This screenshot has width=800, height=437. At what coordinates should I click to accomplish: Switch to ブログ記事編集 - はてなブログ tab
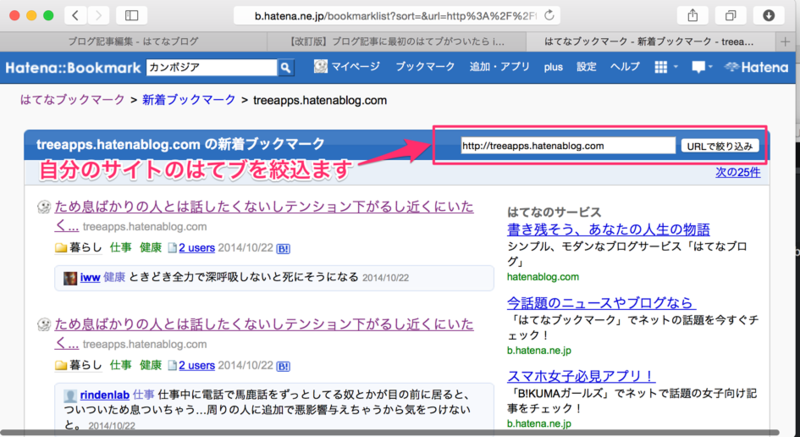tap(133, 42)
